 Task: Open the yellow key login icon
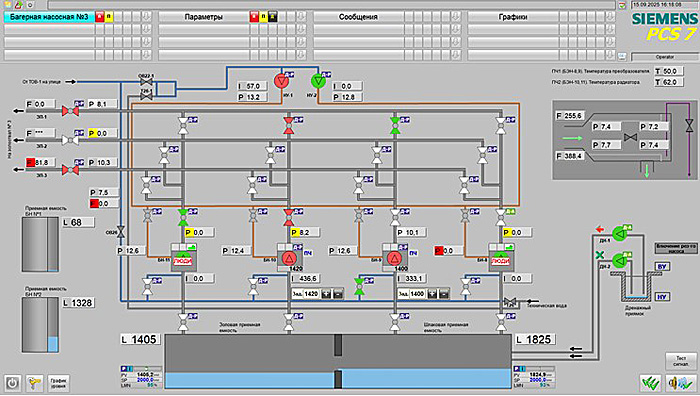click(x=35, y=383)
